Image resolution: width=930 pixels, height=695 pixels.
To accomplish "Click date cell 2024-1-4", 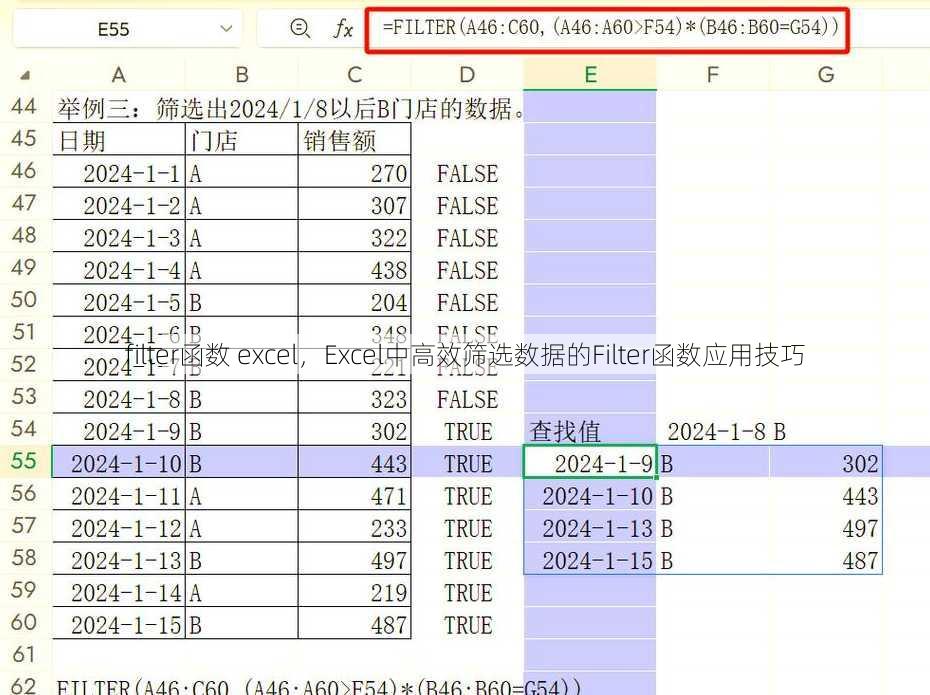I will 119,269.
